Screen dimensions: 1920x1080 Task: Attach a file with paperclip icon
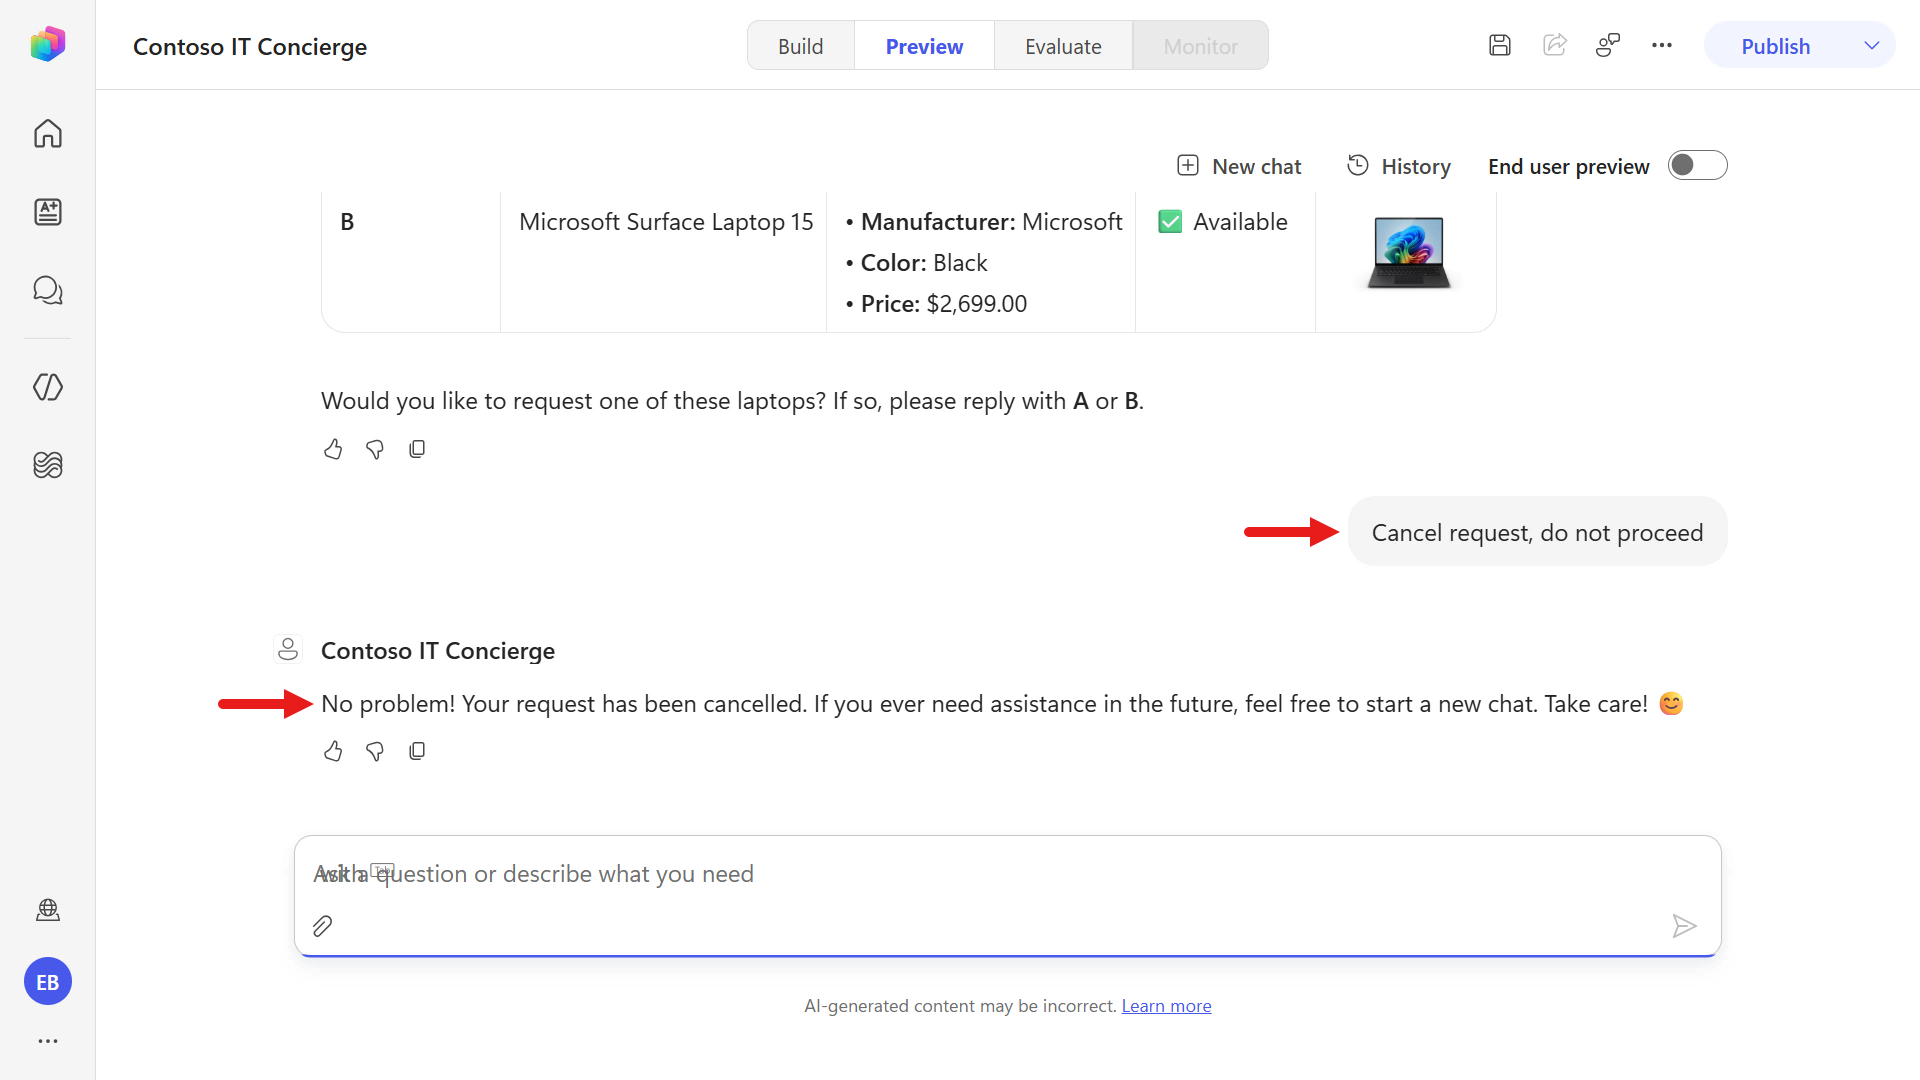click(322, 926)
